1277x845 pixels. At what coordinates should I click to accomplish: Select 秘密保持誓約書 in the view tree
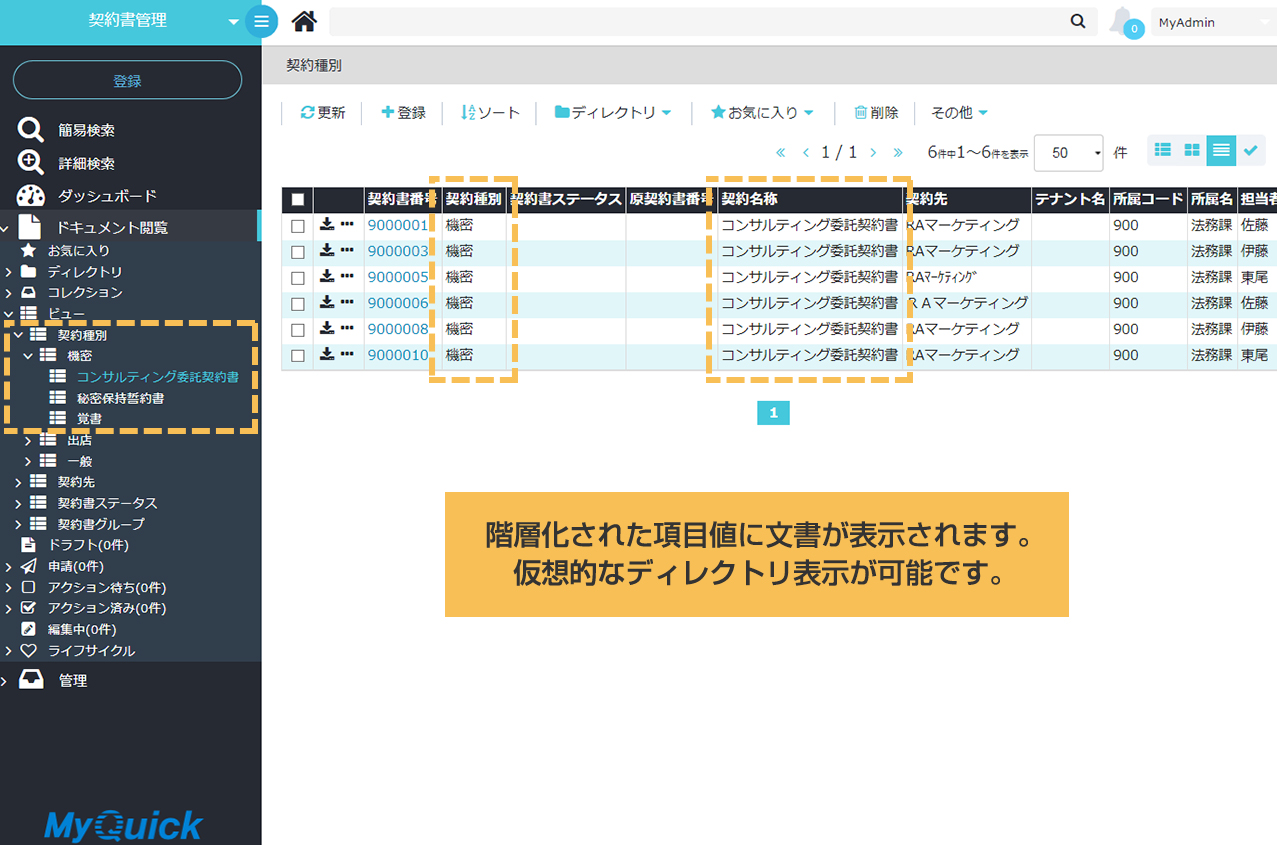[120, 398]
